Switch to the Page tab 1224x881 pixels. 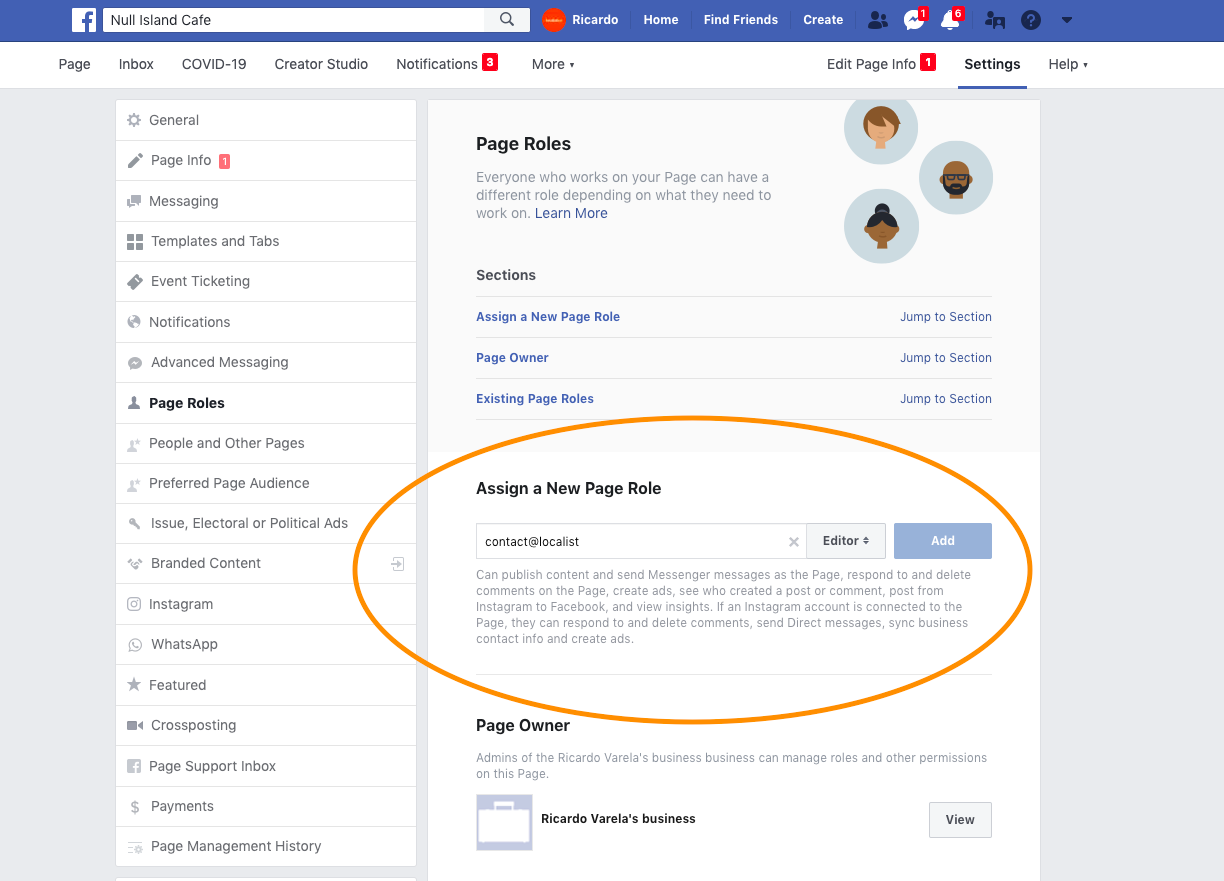pos(75,64)
